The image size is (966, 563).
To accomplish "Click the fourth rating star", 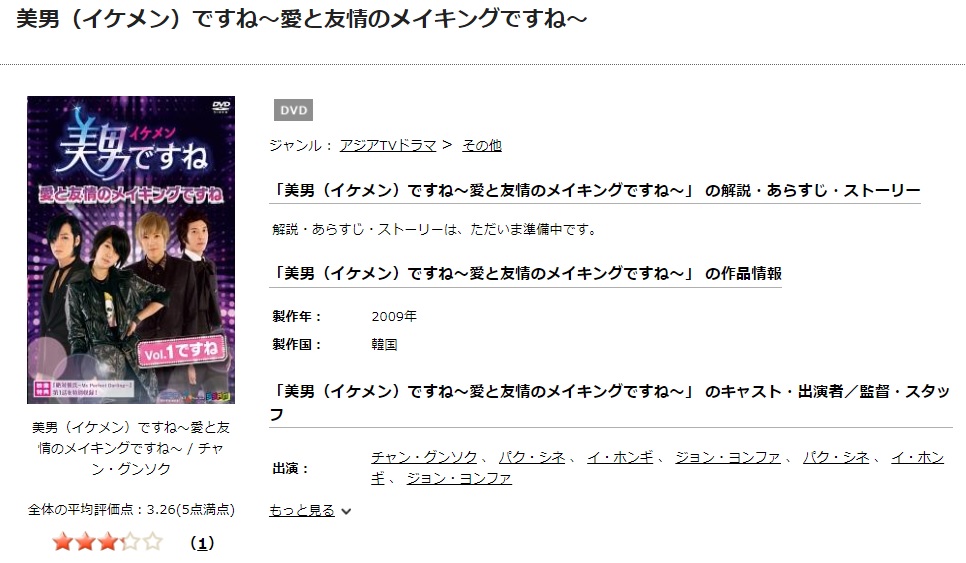I will tap(130, 542).
